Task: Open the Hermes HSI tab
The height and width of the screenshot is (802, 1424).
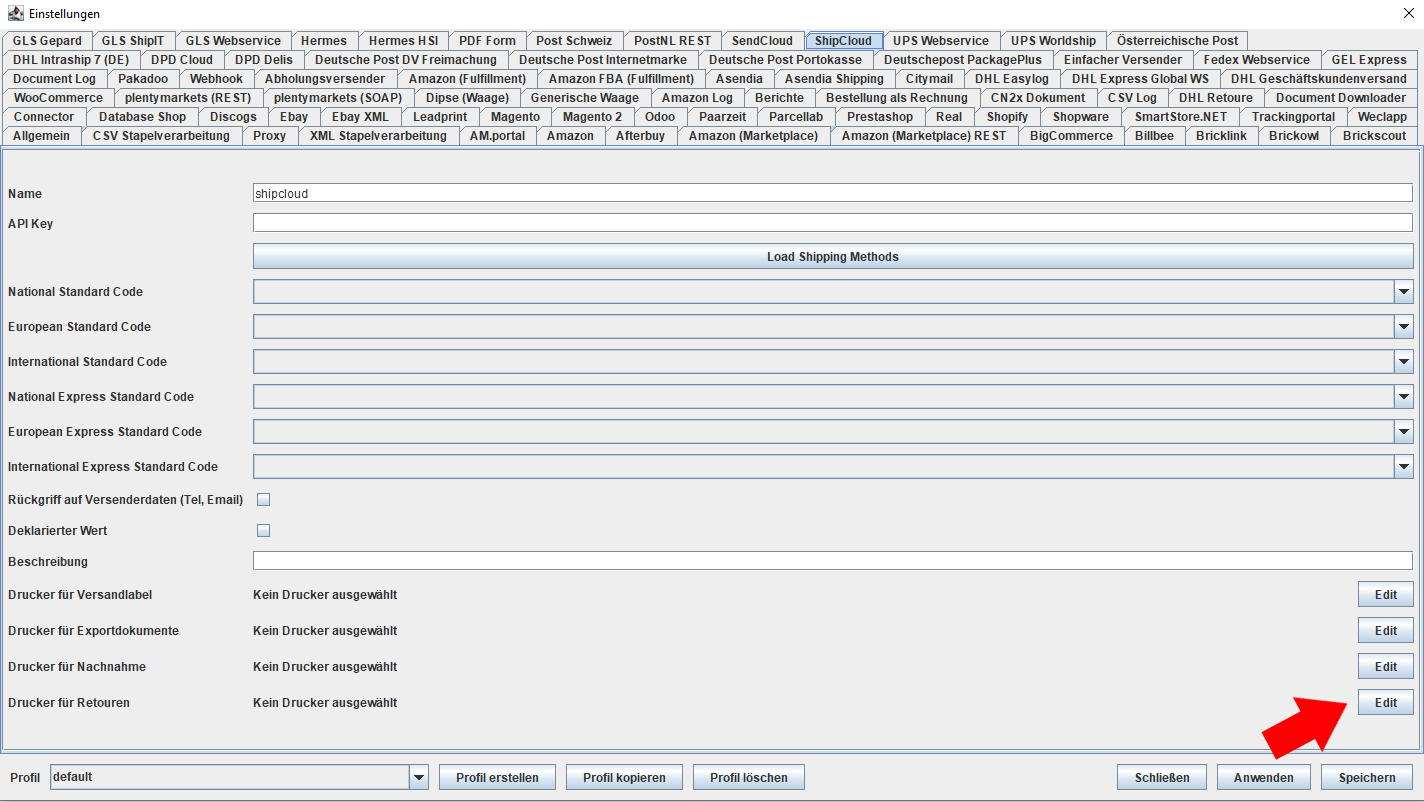Action: click(x=403, y=41)
